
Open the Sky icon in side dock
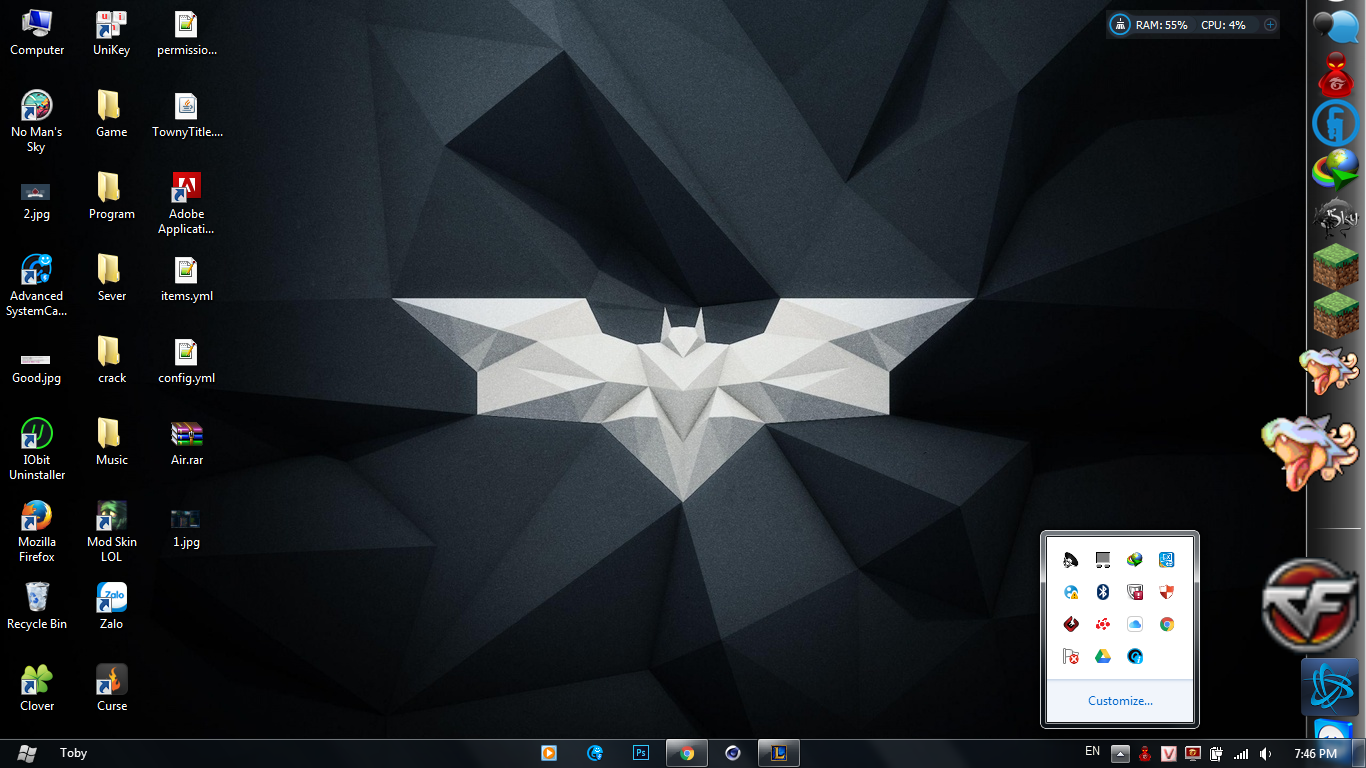pyautogui.click(x=1335, y=218)
